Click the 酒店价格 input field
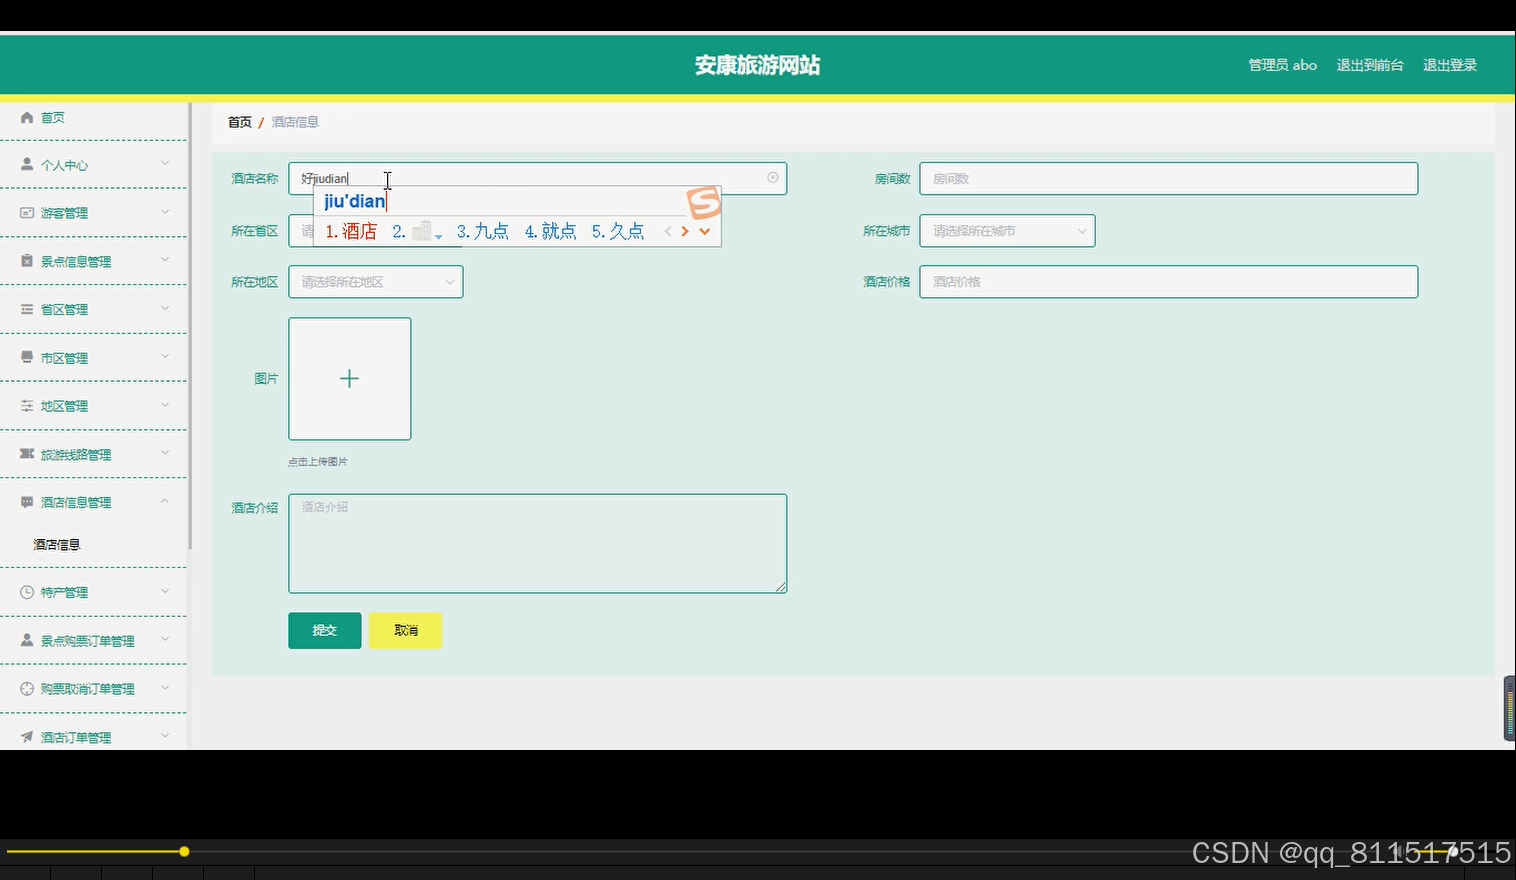The height and width of the screenshot is (880, 1516). point(1168,282)
